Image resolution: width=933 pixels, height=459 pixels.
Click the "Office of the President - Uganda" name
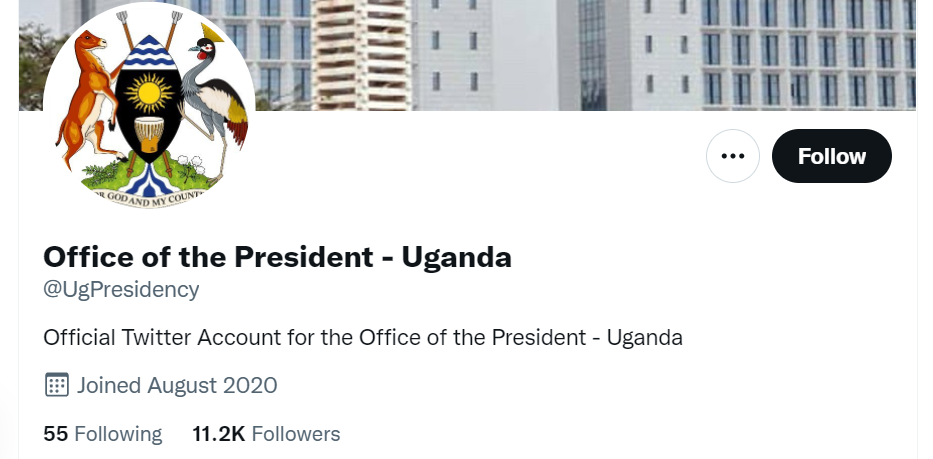[277, 257]
